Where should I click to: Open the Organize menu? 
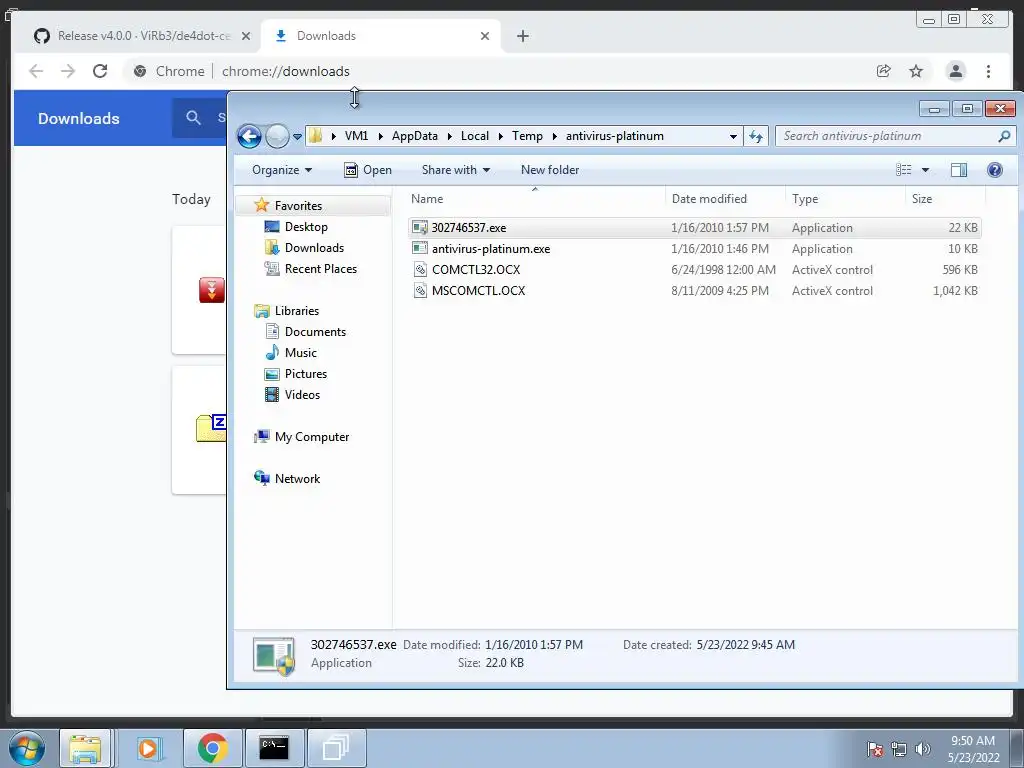click(x=281, y=170)
